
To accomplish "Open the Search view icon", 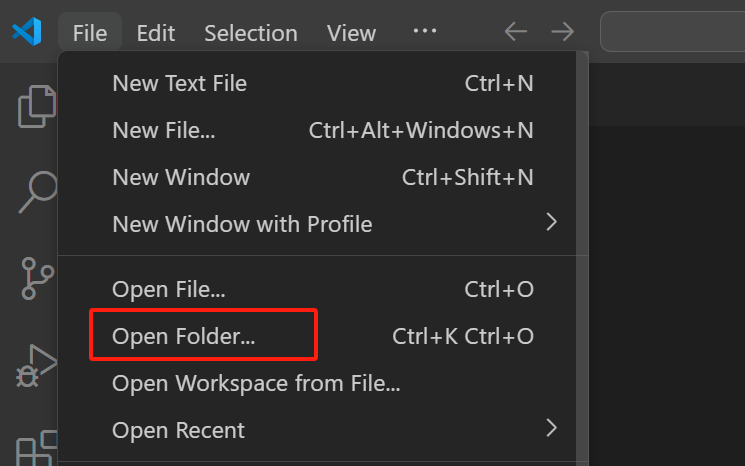I will pos(38,191).
